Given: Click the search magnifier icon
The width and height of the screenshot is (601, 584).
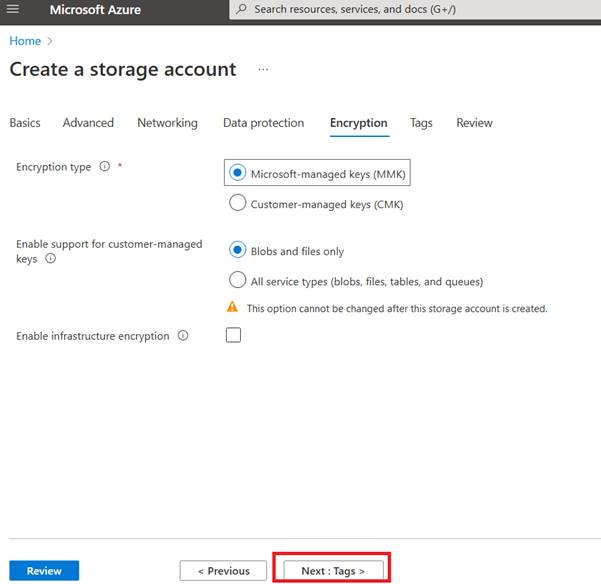Looking at the screenshot, I should click(241, 9).
